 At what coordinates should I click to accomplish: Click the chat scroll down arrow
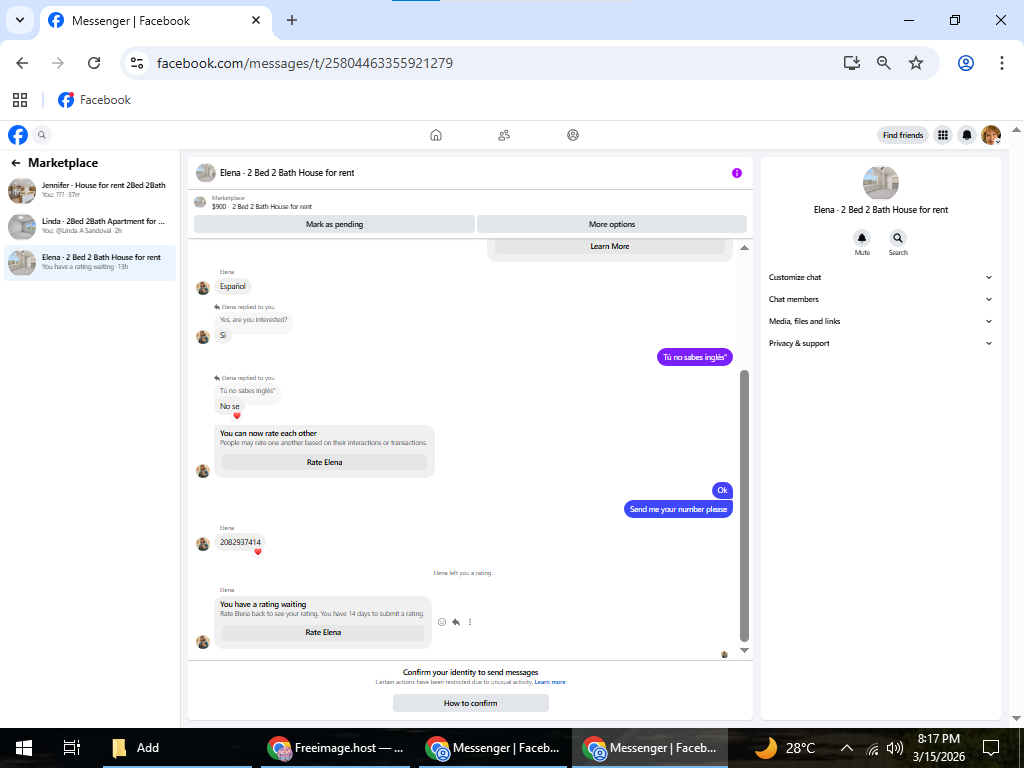[744, 650]
